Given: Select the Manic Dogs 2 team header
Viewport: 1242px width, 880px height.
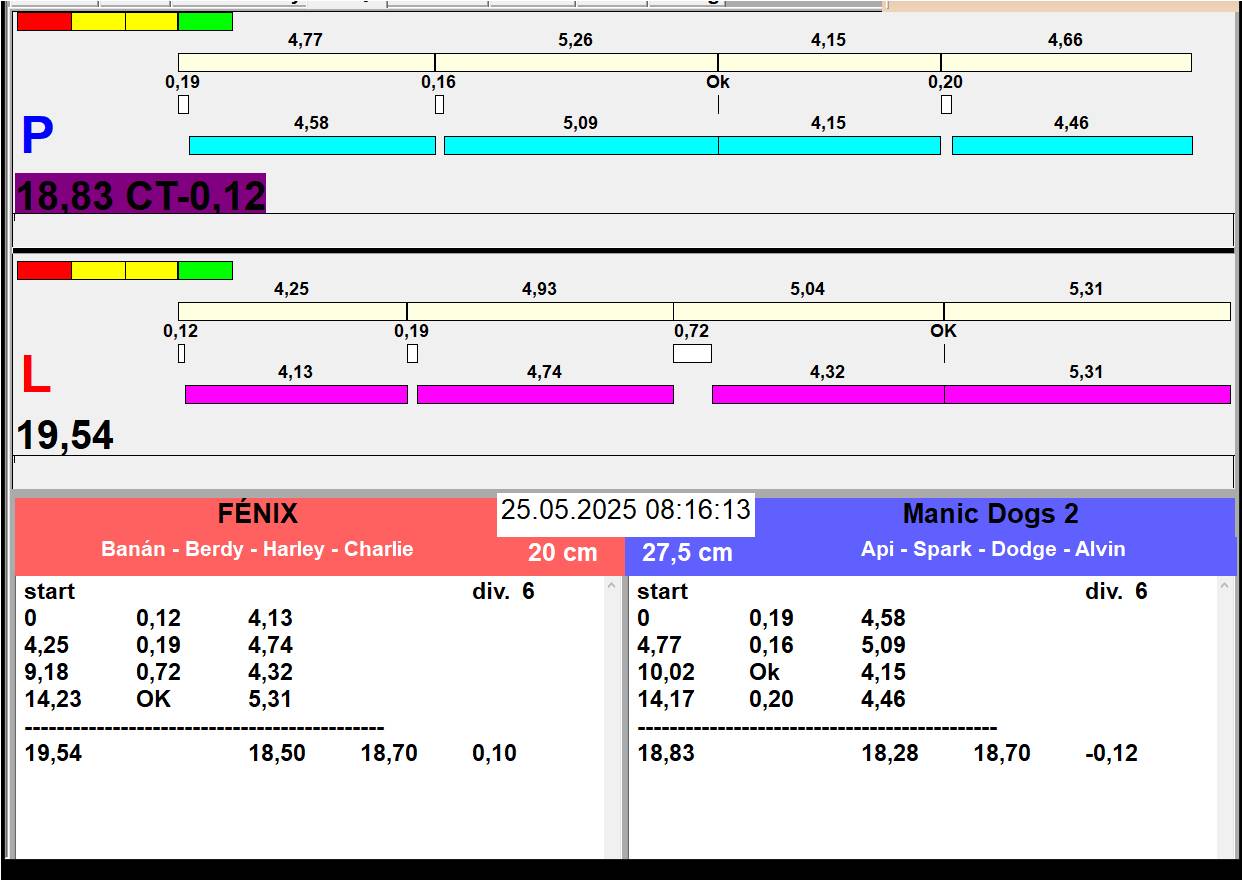Looking at the screenshot, I should 990,514.
